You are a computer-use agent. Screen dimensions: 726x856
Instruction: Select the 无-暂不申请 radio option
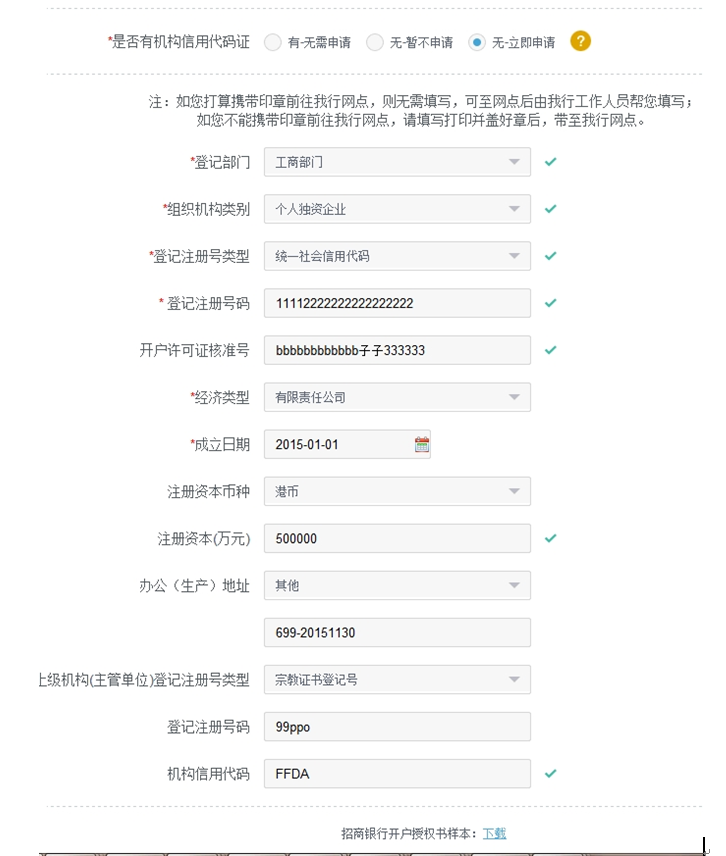pos(375,42)
